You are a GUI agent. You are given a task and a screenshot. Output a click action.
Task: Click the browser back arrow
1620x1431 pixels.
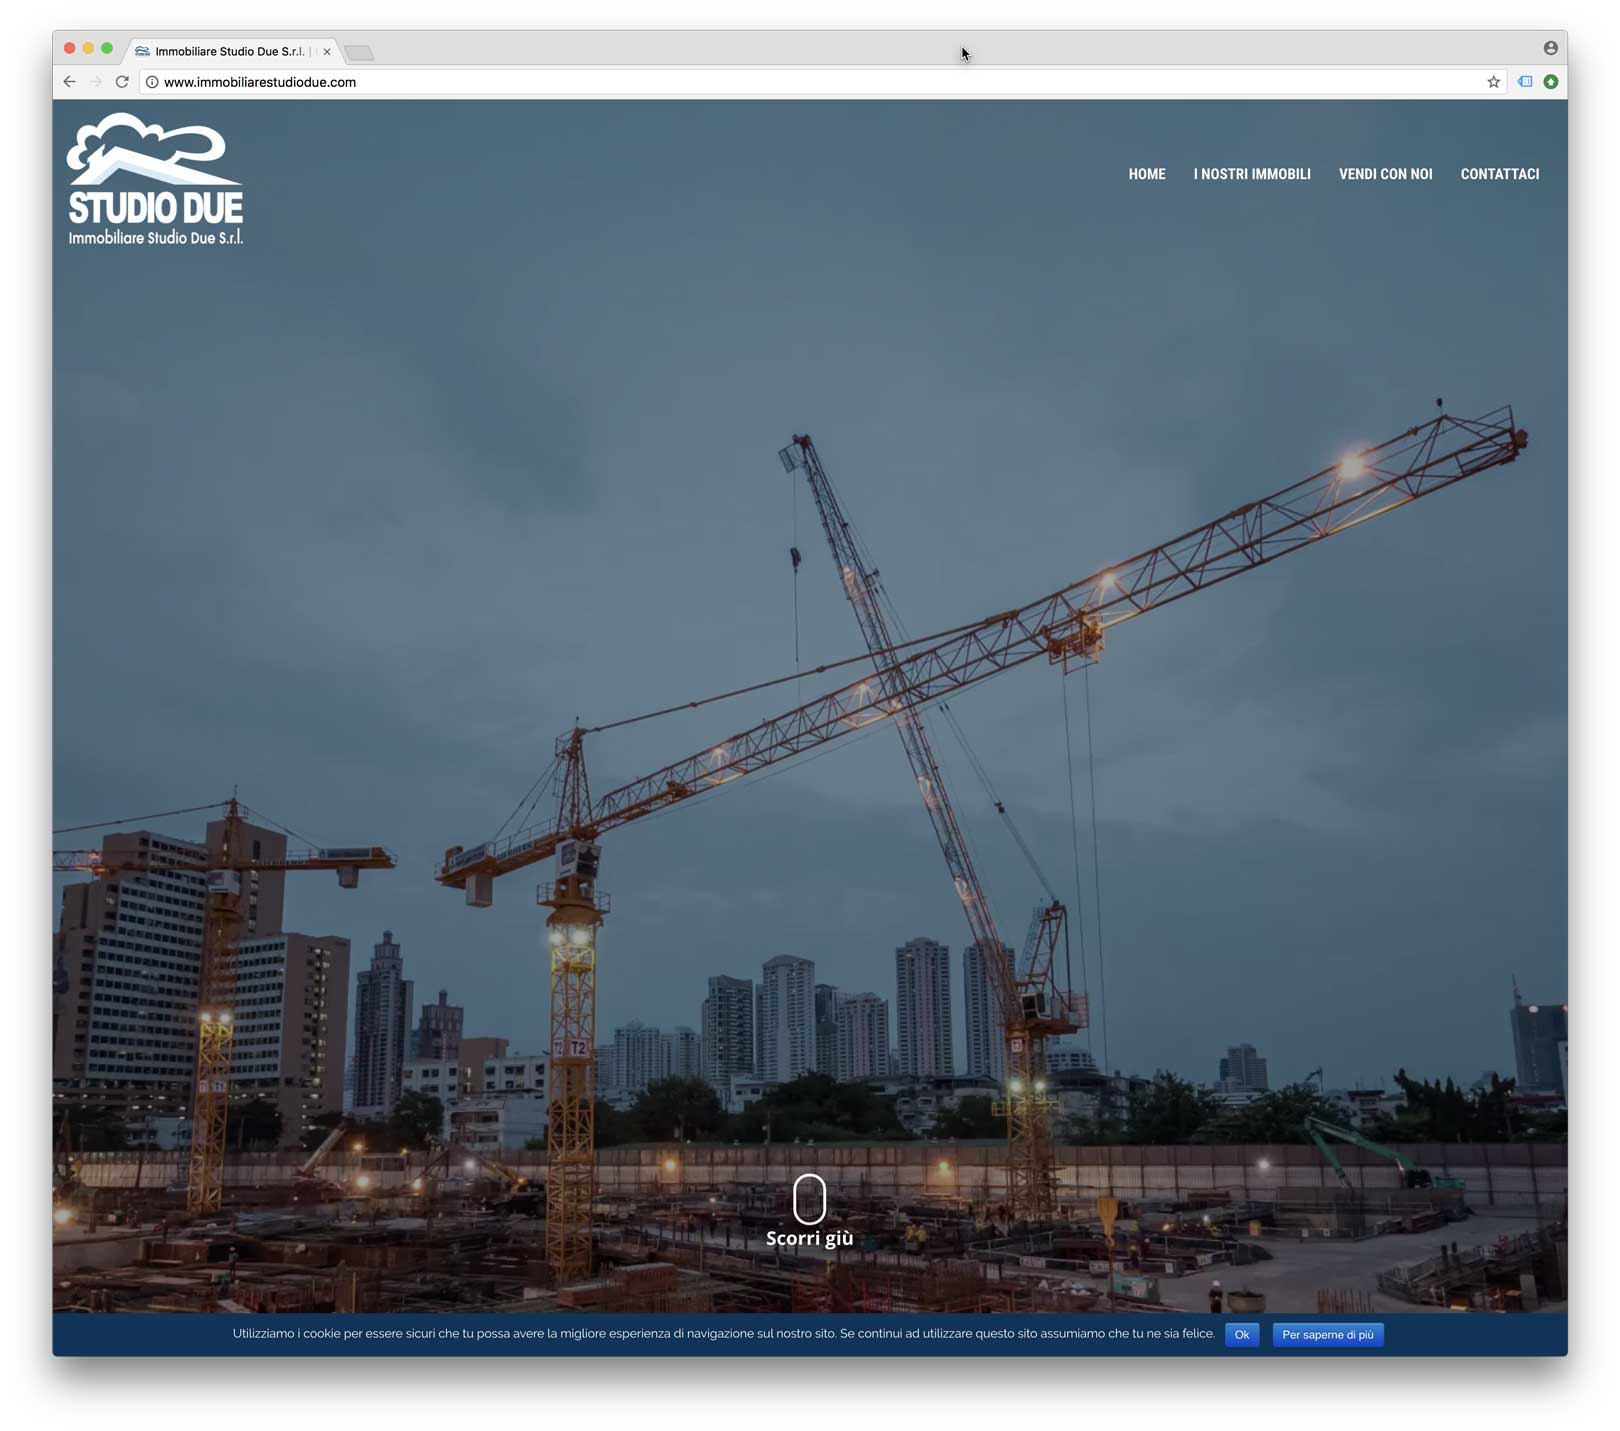pos(69,82)
